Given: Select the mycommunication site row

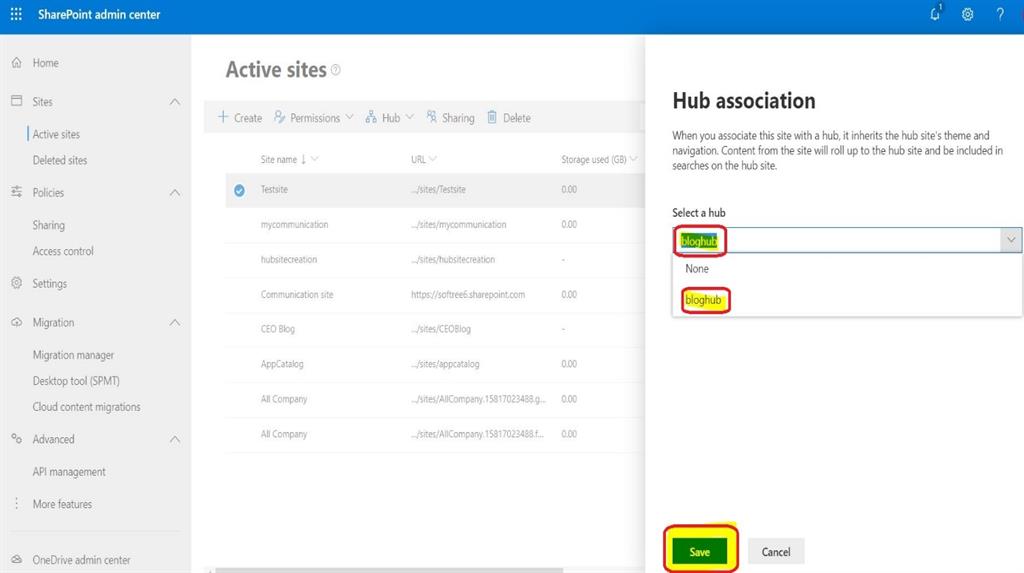Looking at the screenshot, I should point(435,225).
